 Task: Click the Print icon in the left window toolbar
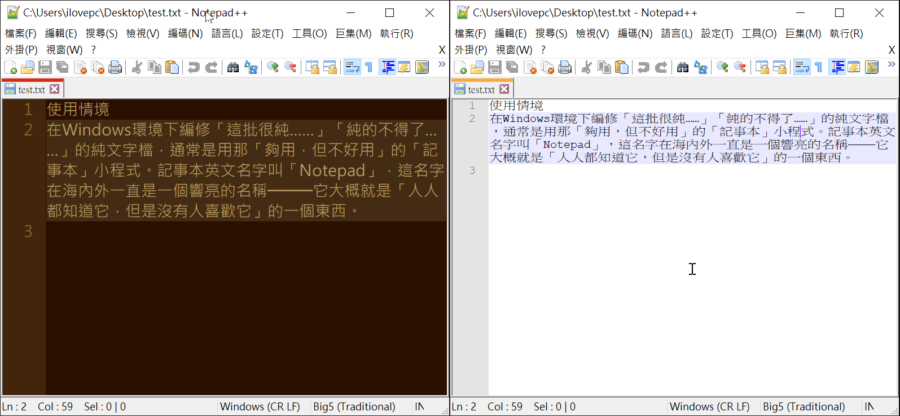click(x=115, y=68)
